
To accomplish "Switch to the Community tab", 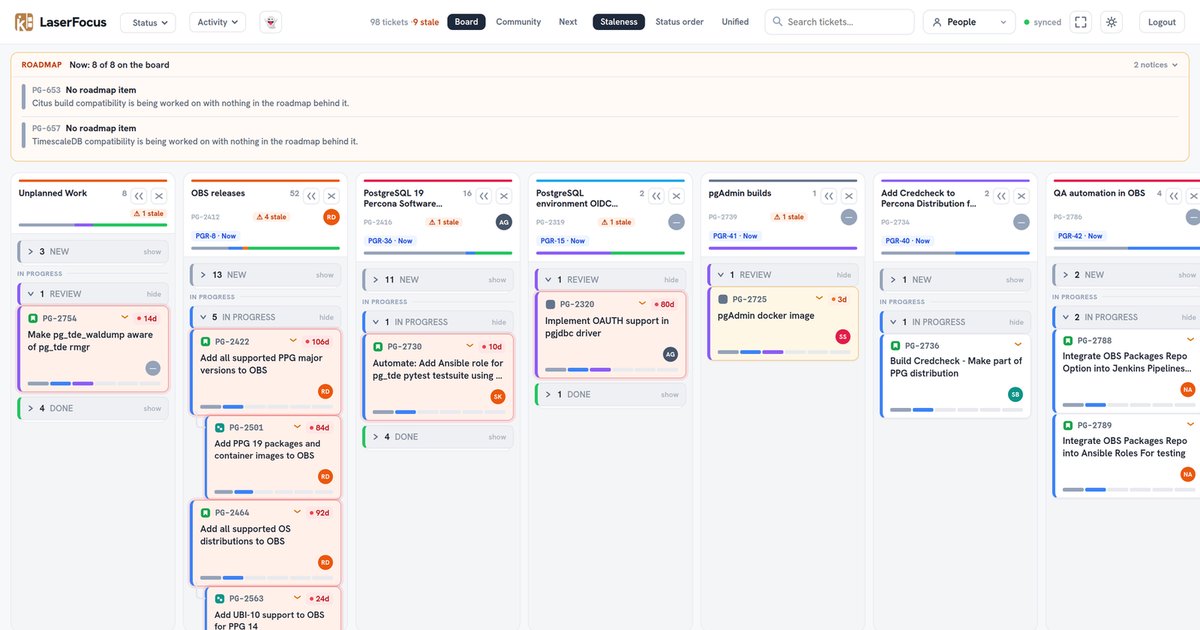I will click(518, 22).
